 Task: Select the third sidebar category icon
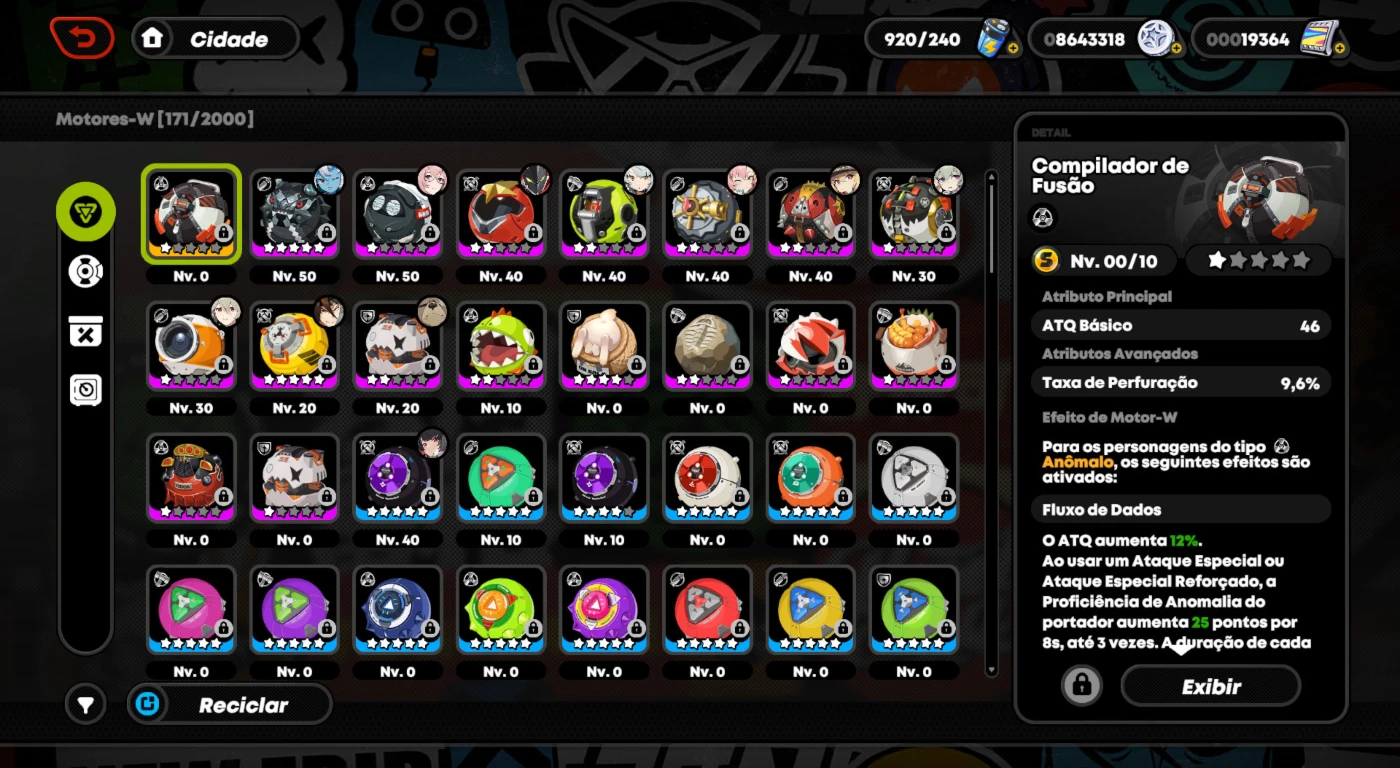coord(86,331)
